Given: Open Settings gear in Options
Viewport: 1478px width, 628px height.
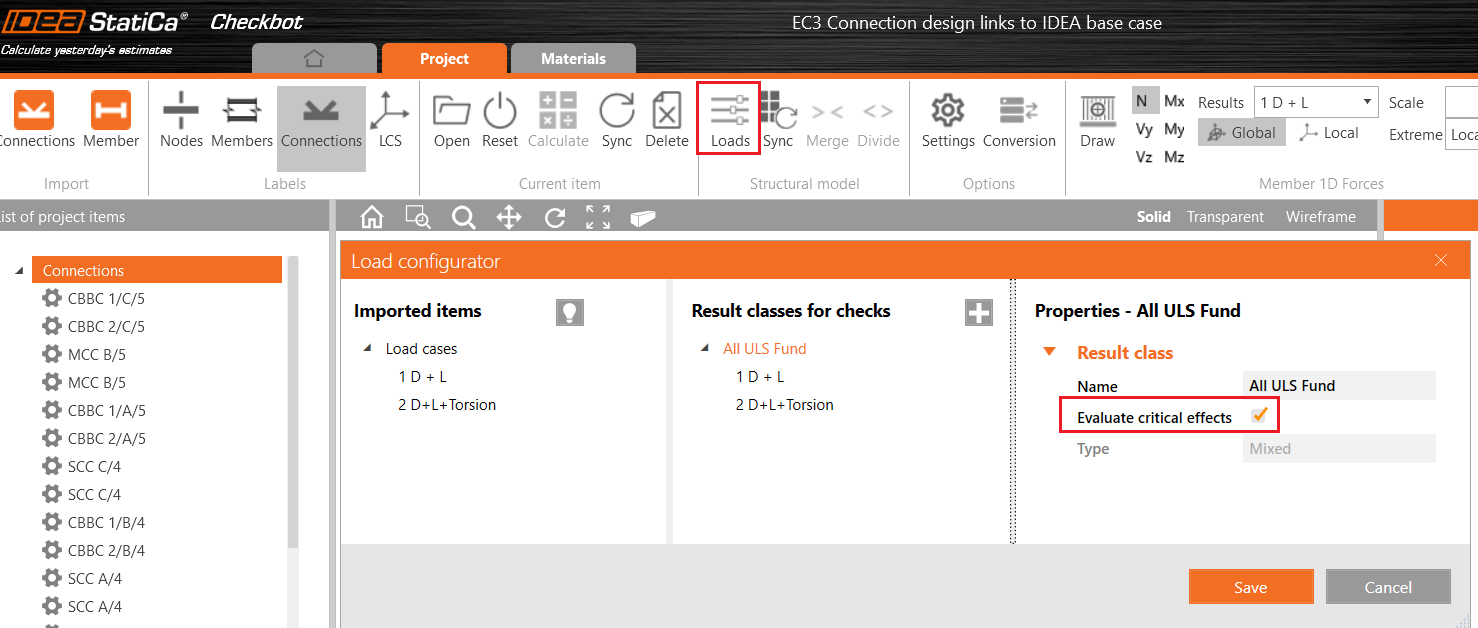Looking at the screenshot, I should point(947,120).
